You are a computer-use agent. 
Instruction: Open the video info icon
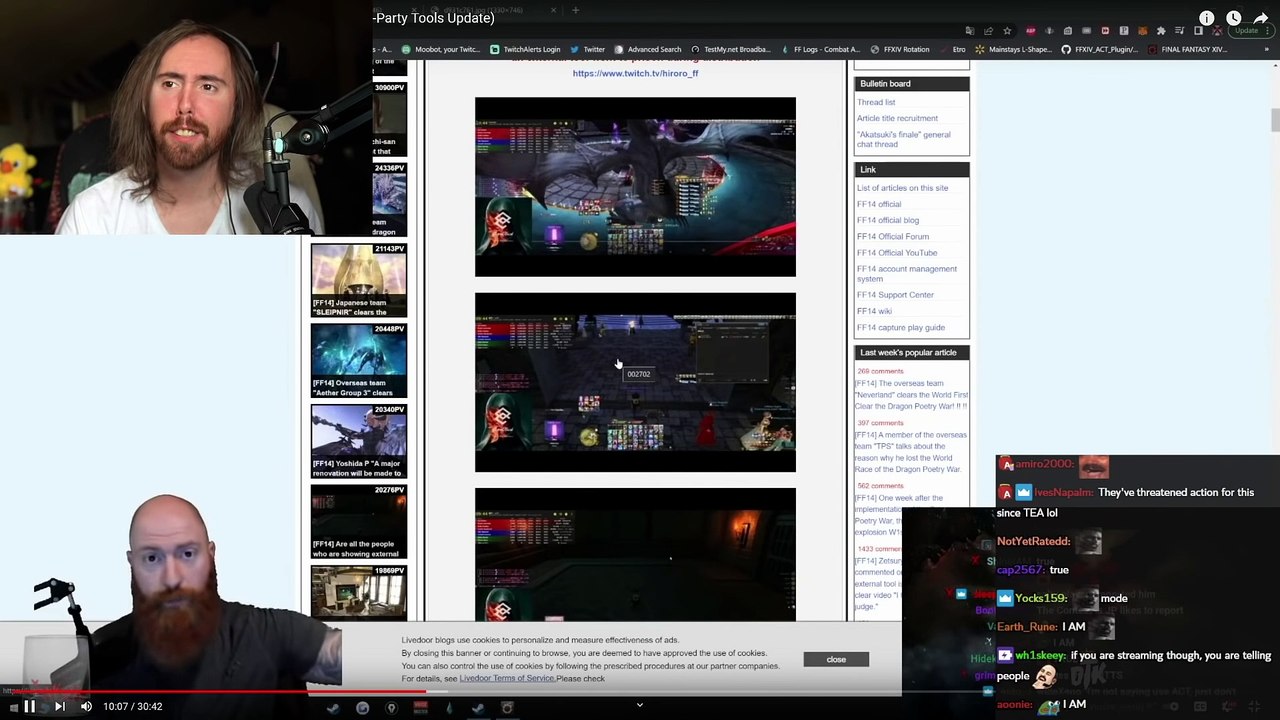coord(1207,18)
